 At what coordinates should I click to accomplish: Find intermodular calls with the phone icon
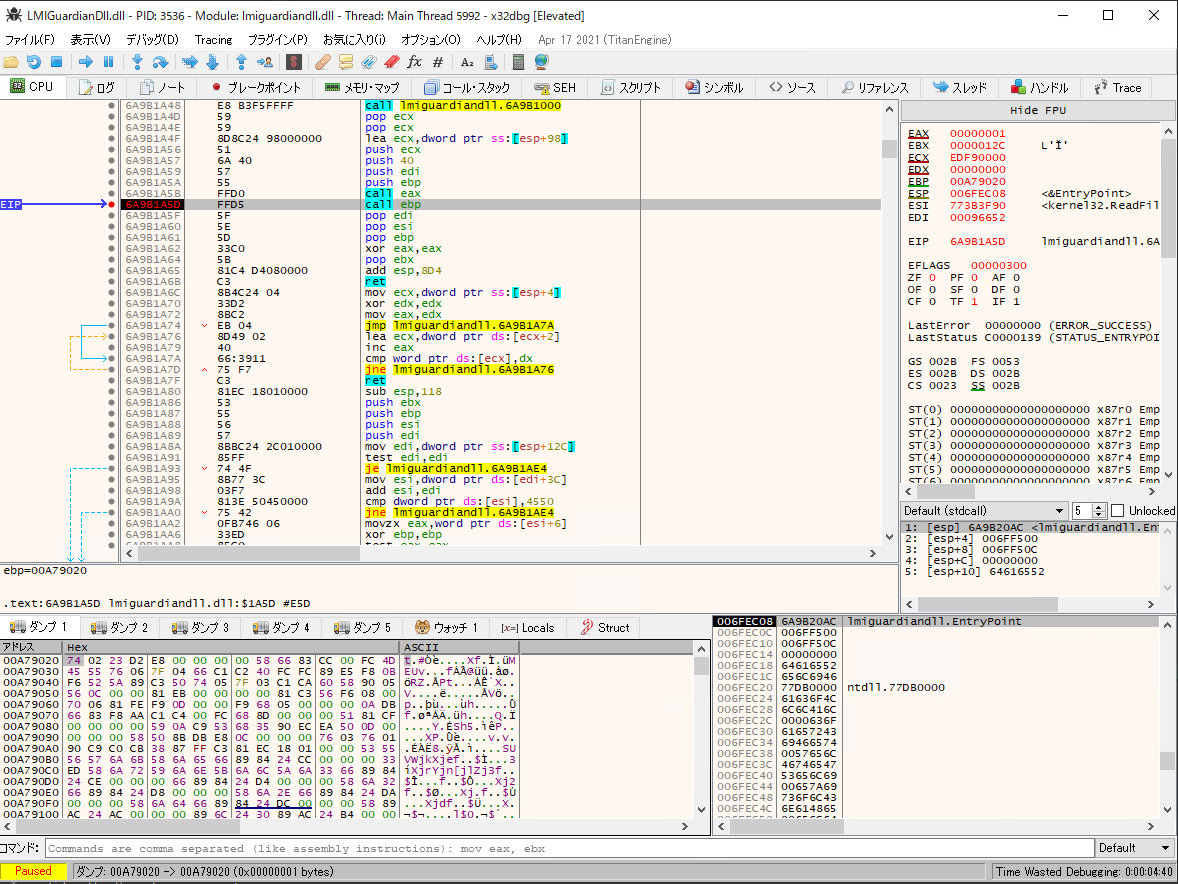[491, 62]
